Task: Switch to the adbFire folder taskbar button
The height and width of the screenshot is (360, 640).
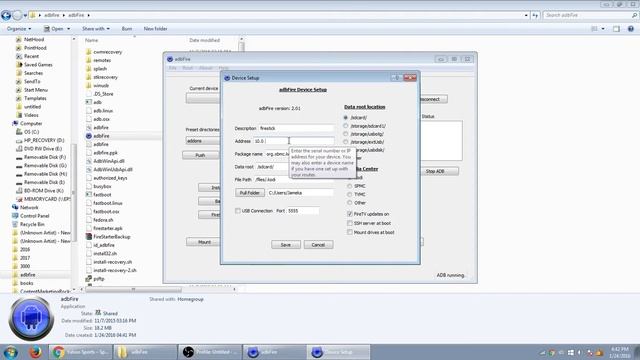Action: (x=145, y=352)
